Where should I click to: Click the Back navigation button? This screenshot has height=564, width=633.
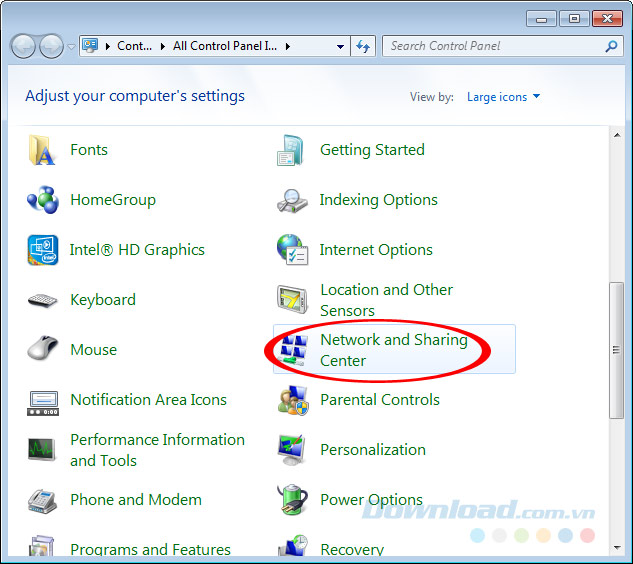click(x=23, y=46)
